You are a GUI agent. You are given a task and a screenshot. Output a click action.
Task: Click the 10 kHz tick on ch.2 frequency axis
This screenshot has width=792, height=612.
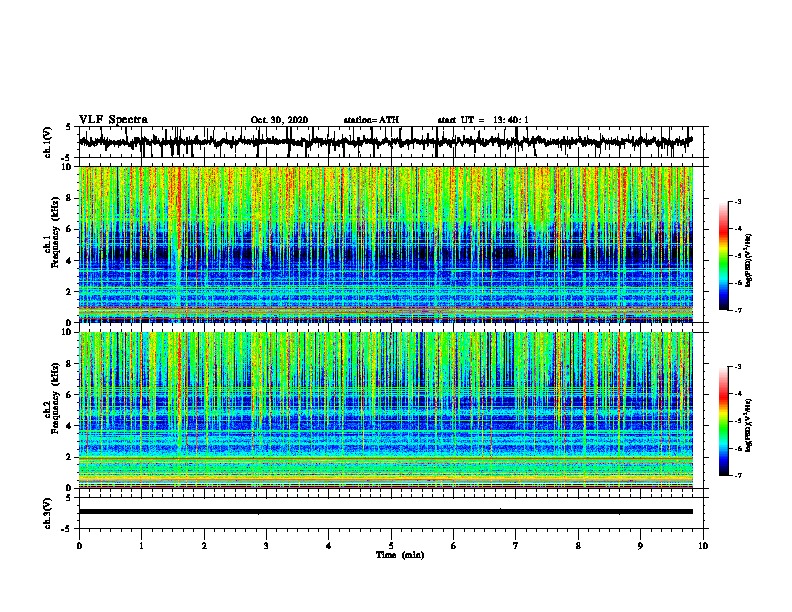(67, 332)
